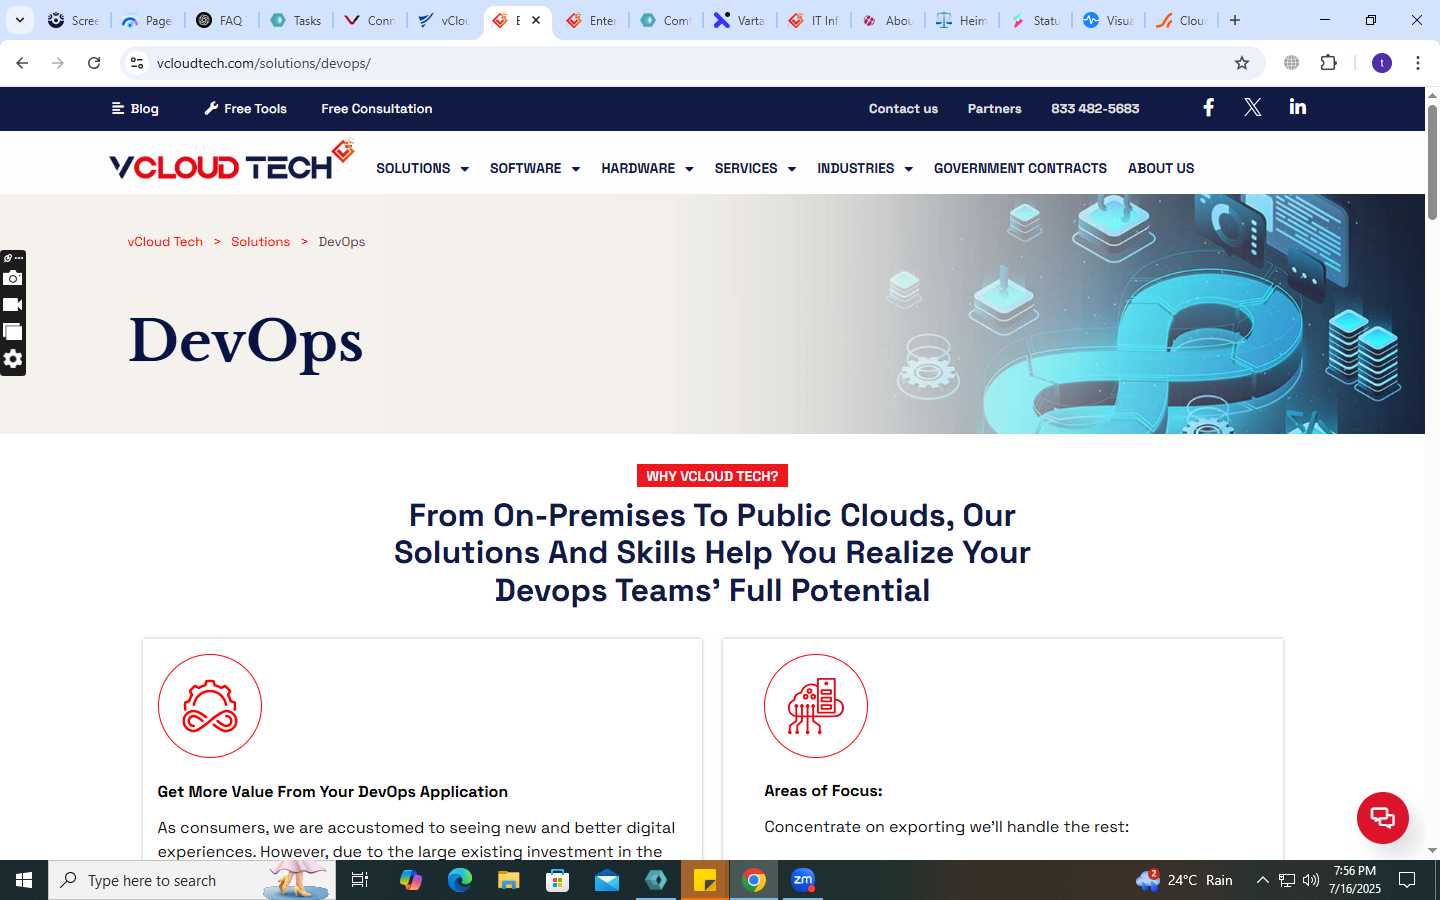The image size is (1440, 900).
Task: Switch to the FAQ browser tab
Action: (x=220, y=20)
